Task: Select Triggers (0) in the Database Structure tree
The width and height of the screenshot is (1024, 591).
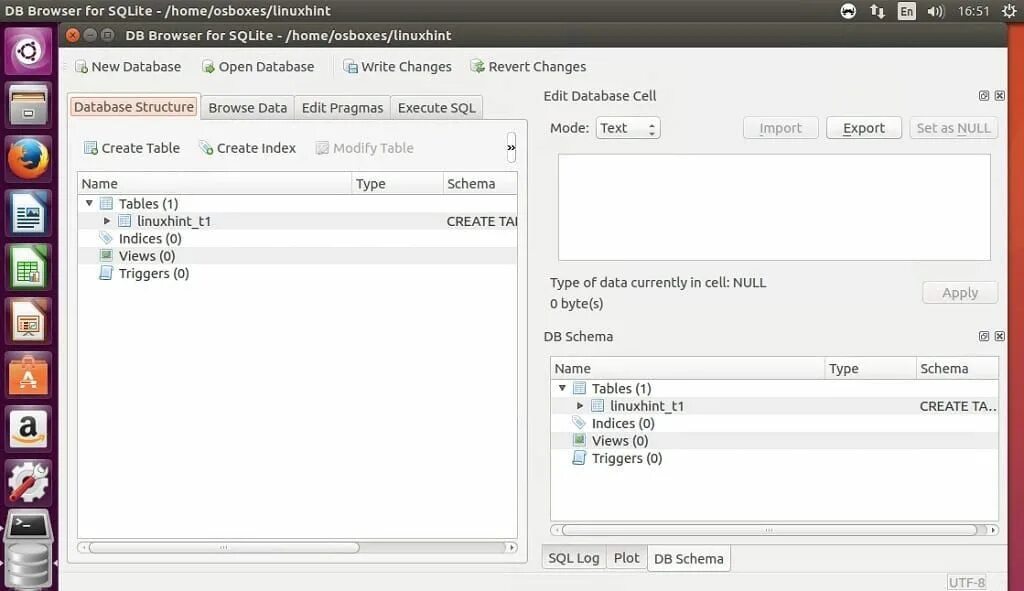Action: 153,274
